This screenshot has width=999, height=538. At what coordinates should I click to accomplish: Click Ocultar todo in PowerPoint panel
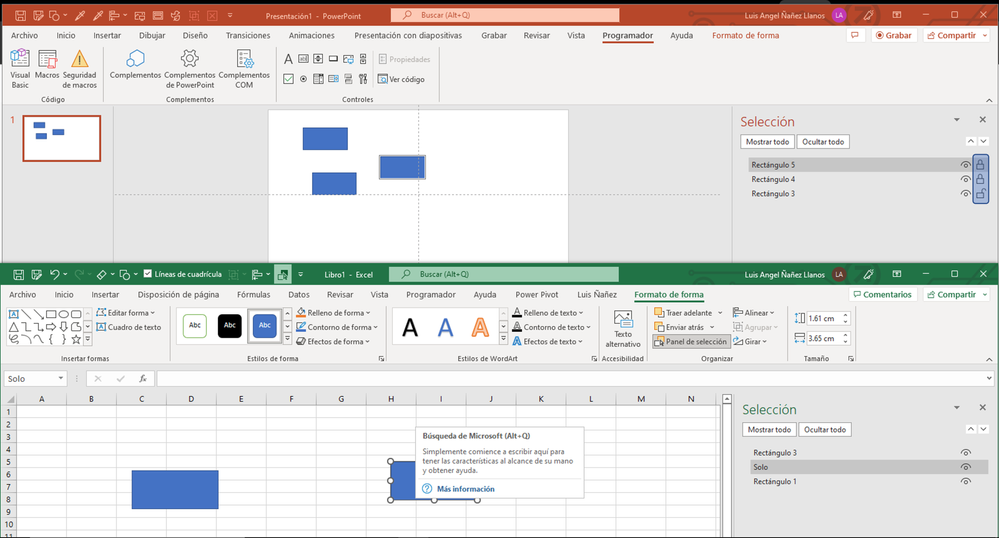[x=823, y=142]
